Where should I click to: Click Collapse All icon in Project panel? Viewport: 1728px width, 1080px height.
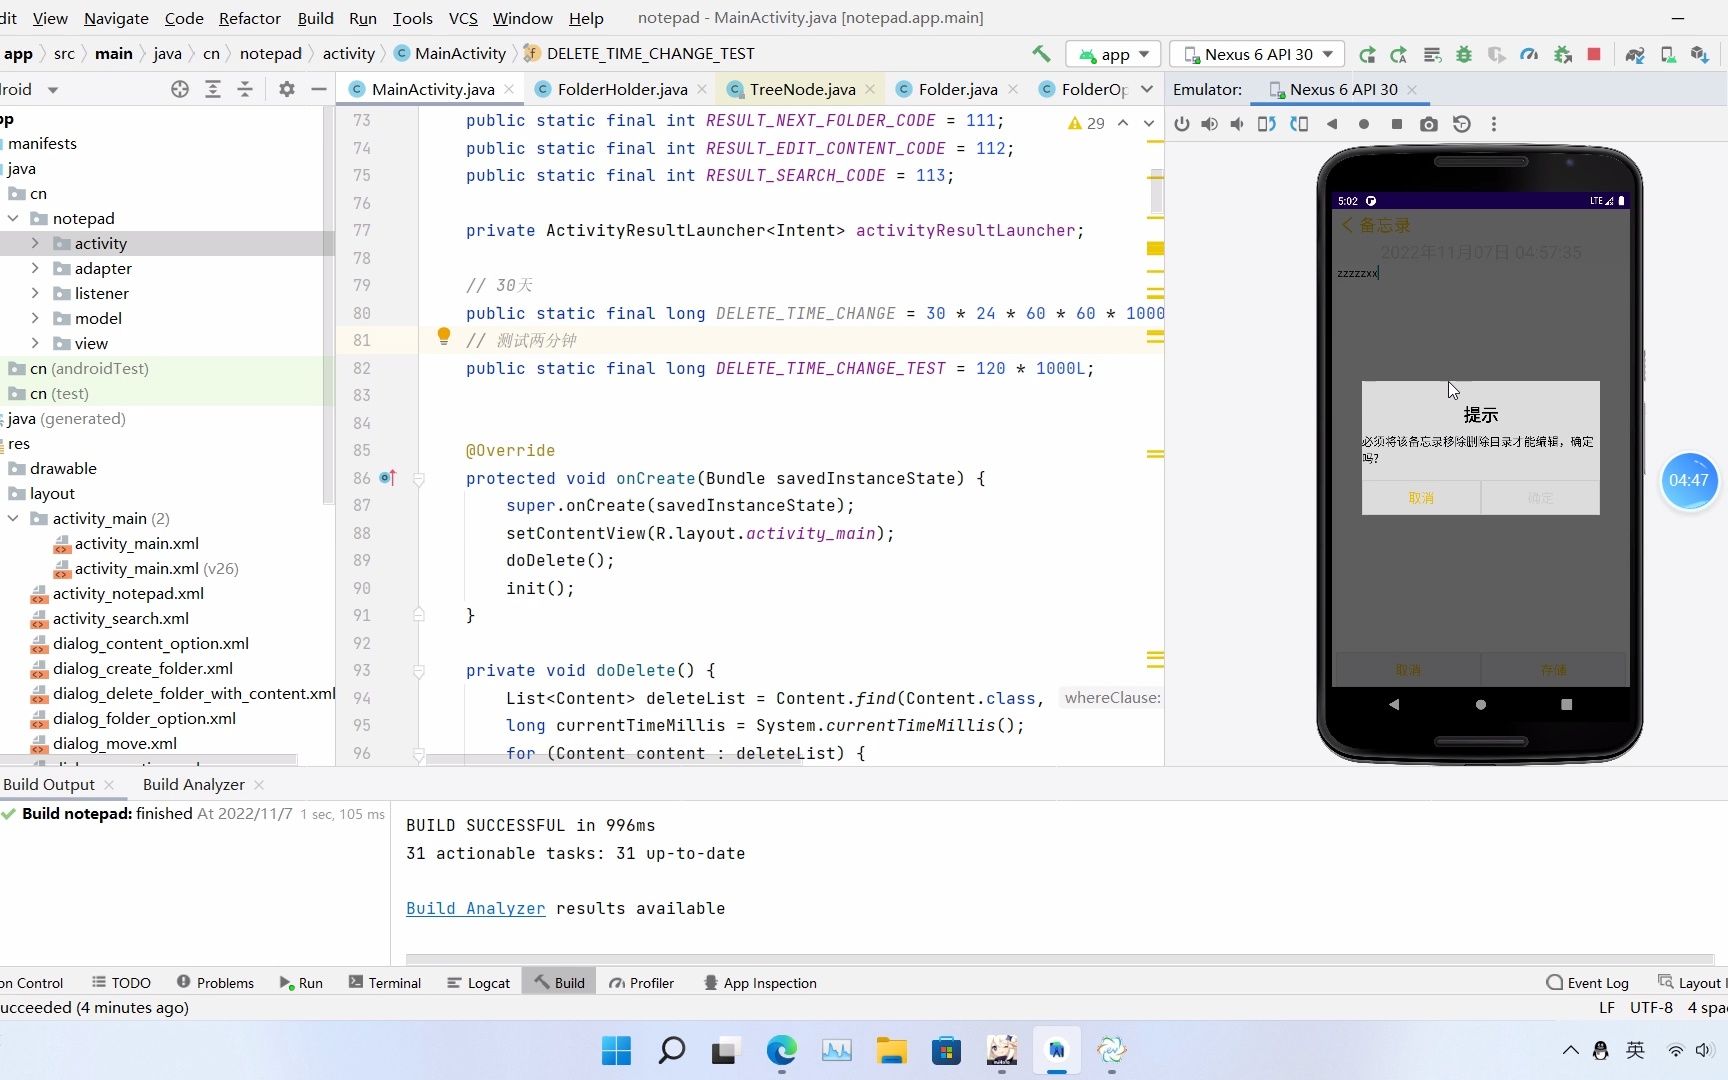[245, 89]
